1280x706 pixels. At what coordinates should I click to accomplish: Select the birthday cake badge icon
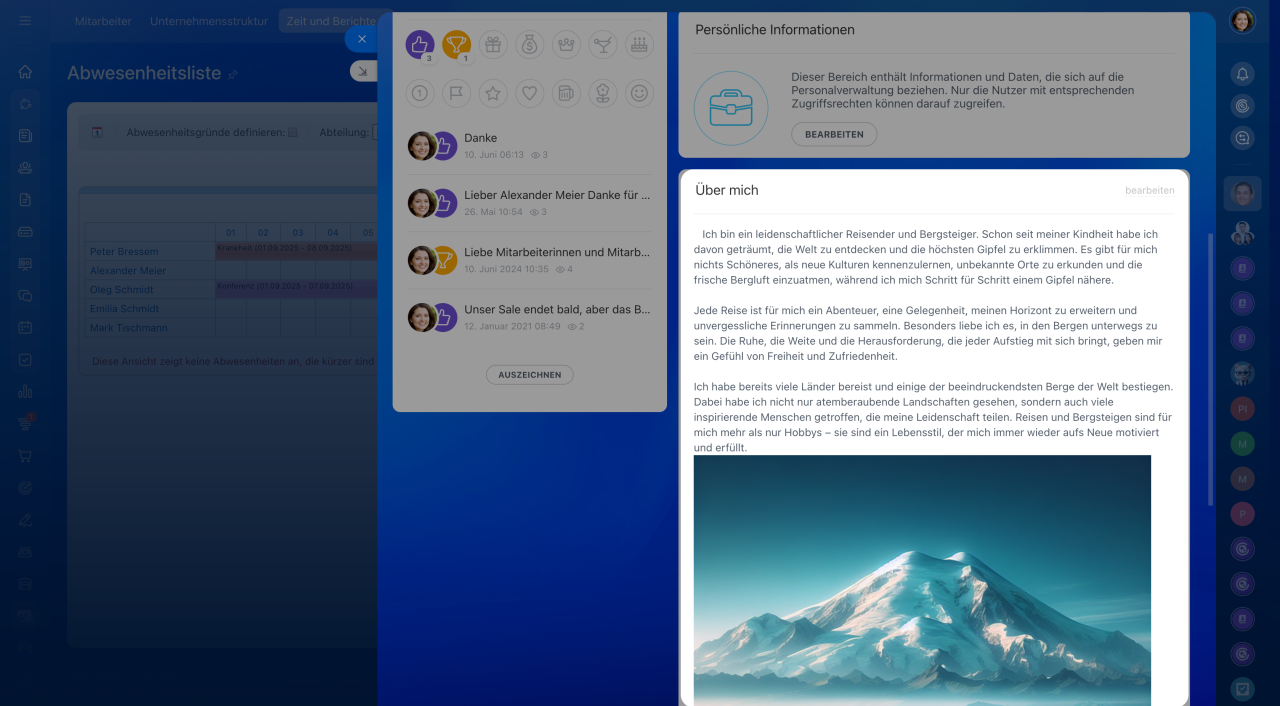pos(640,44)
